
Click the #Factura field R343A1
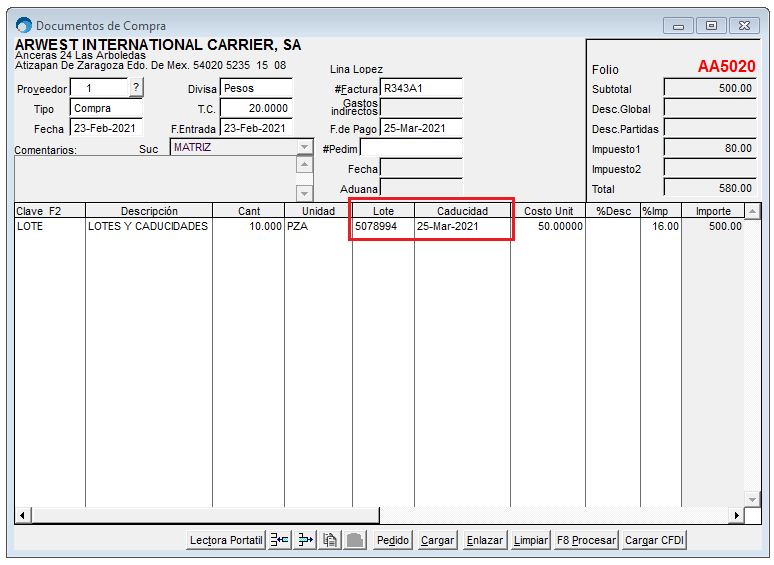tap(421, 88)
